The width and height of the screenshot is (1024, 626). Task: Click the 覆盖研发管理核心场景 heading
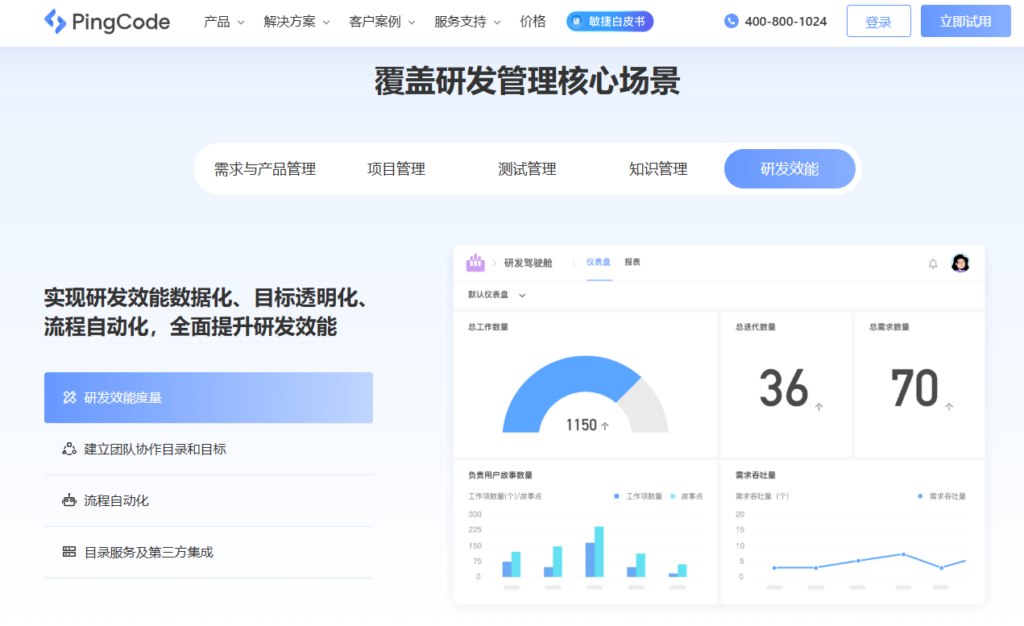(x=527, y=82)
